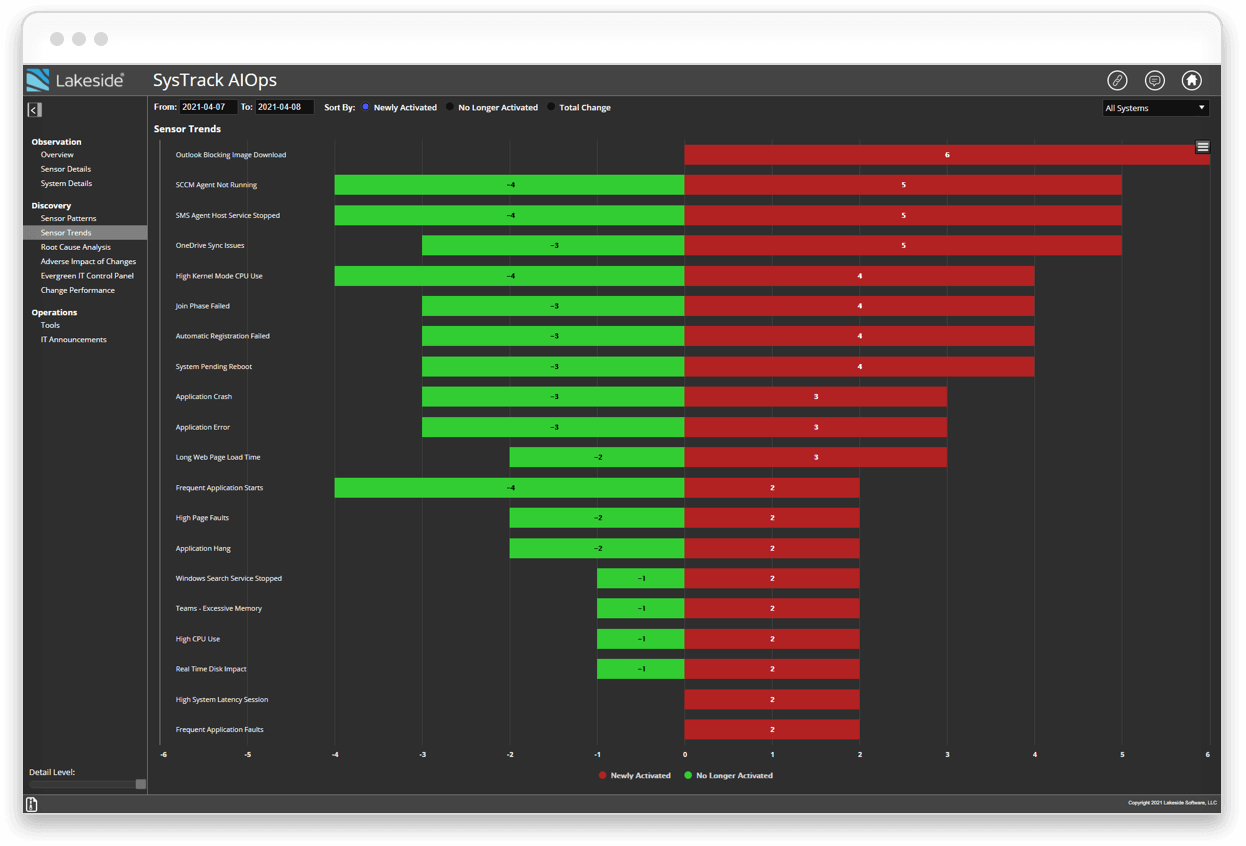Viewport: 1246px width, 846px height.
Task: Open the Evergreen IT Control Panel link
Action: [86, 275]
